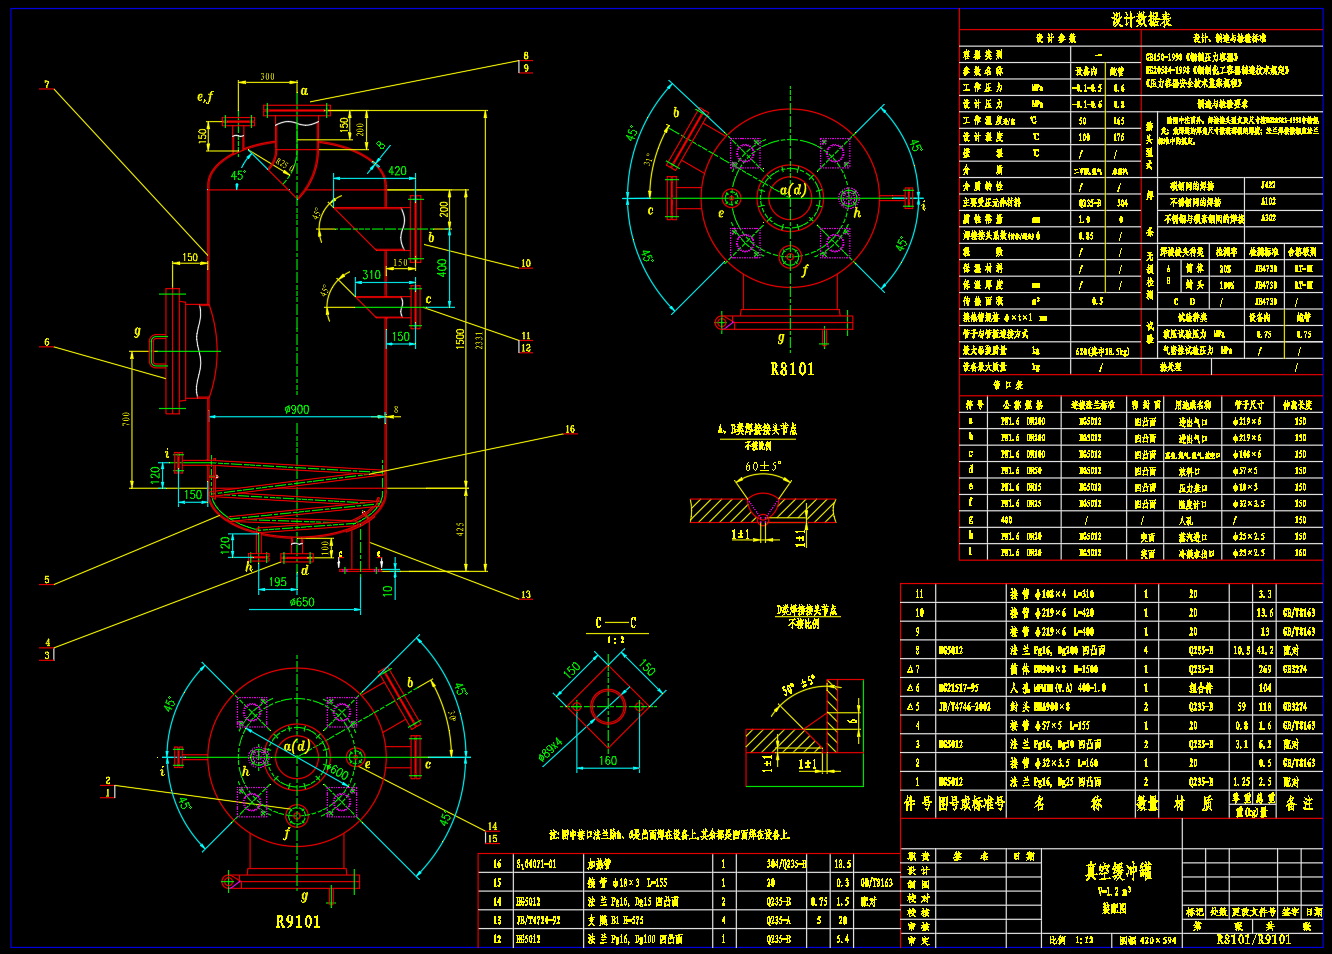1332x954 pixels.
Task: Click the R9101 bottom view label
Action: click(298, 922)
